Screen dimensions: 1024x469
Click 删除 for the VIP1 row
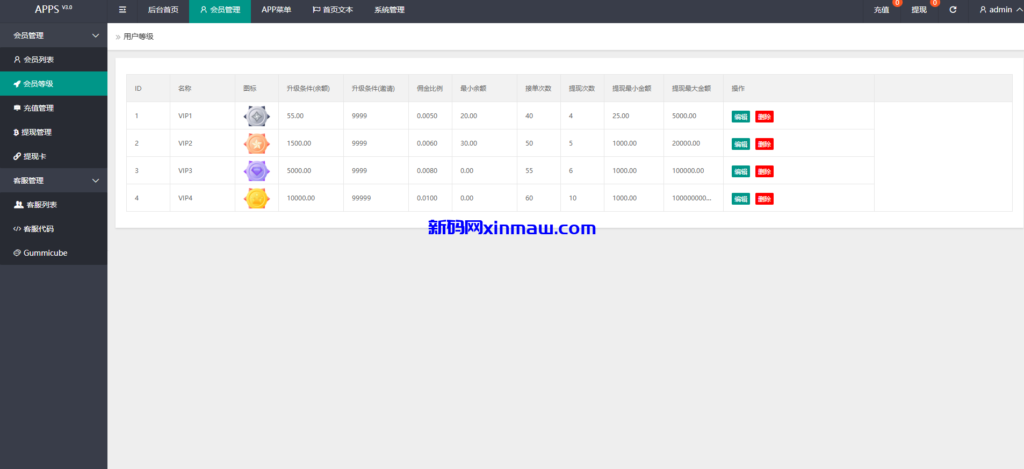pos(764,117)
